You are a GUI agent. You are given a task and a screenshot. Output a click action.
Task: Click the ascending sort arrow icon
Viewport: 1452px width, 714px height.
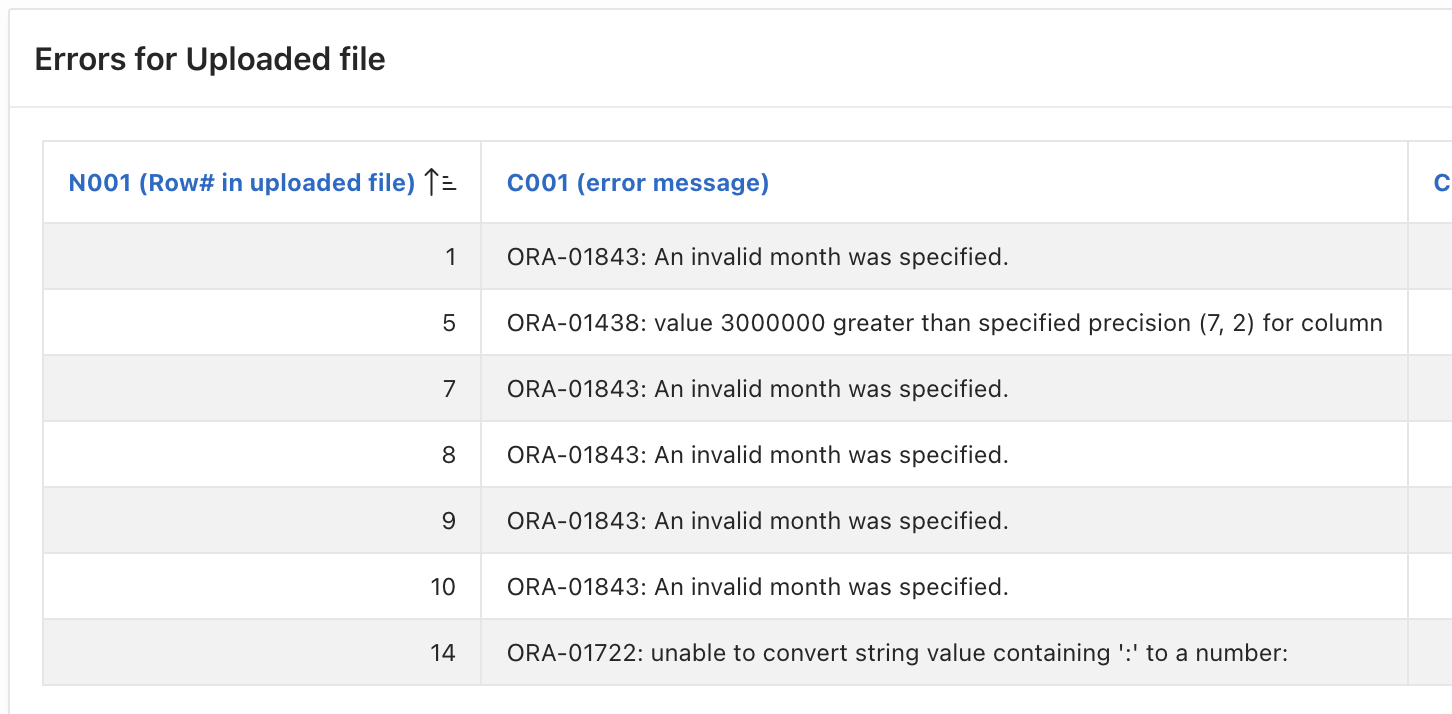point(439,182)
